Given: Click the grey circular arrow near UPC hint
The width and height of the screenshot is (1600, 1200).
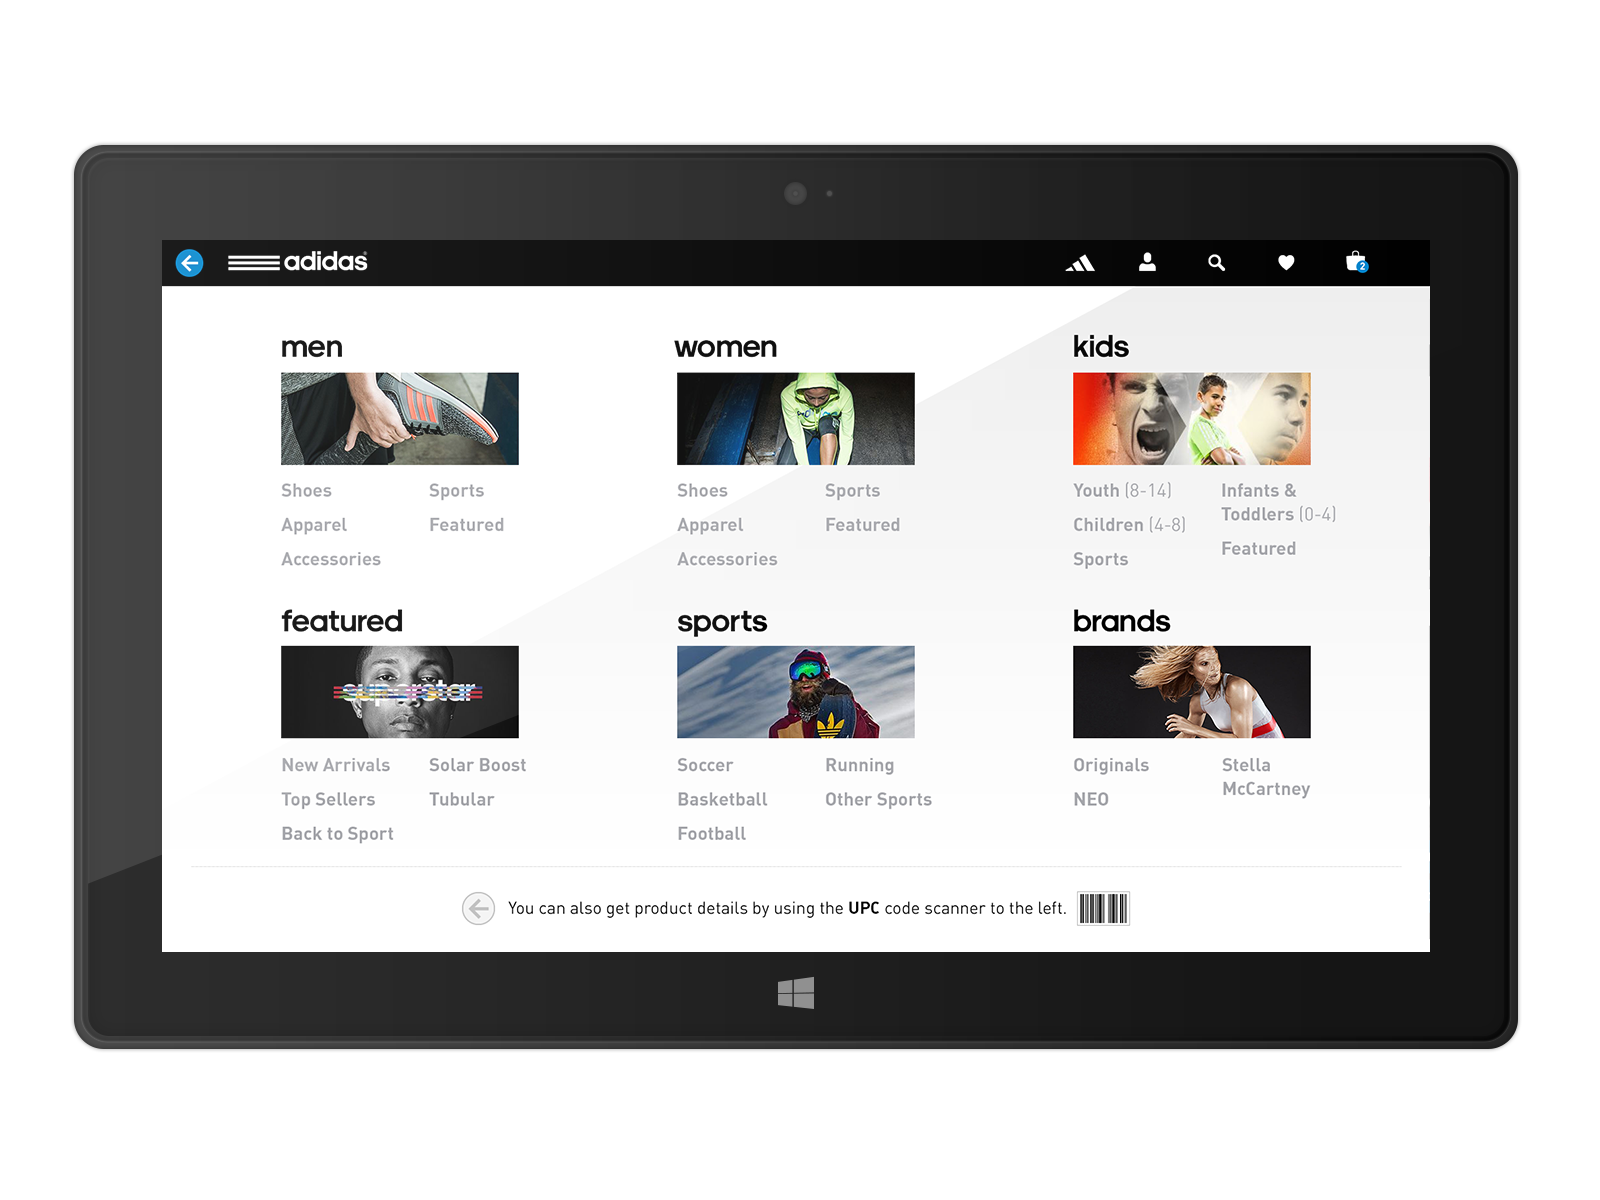Looking at the screenshot, I should tap(478, 908).
